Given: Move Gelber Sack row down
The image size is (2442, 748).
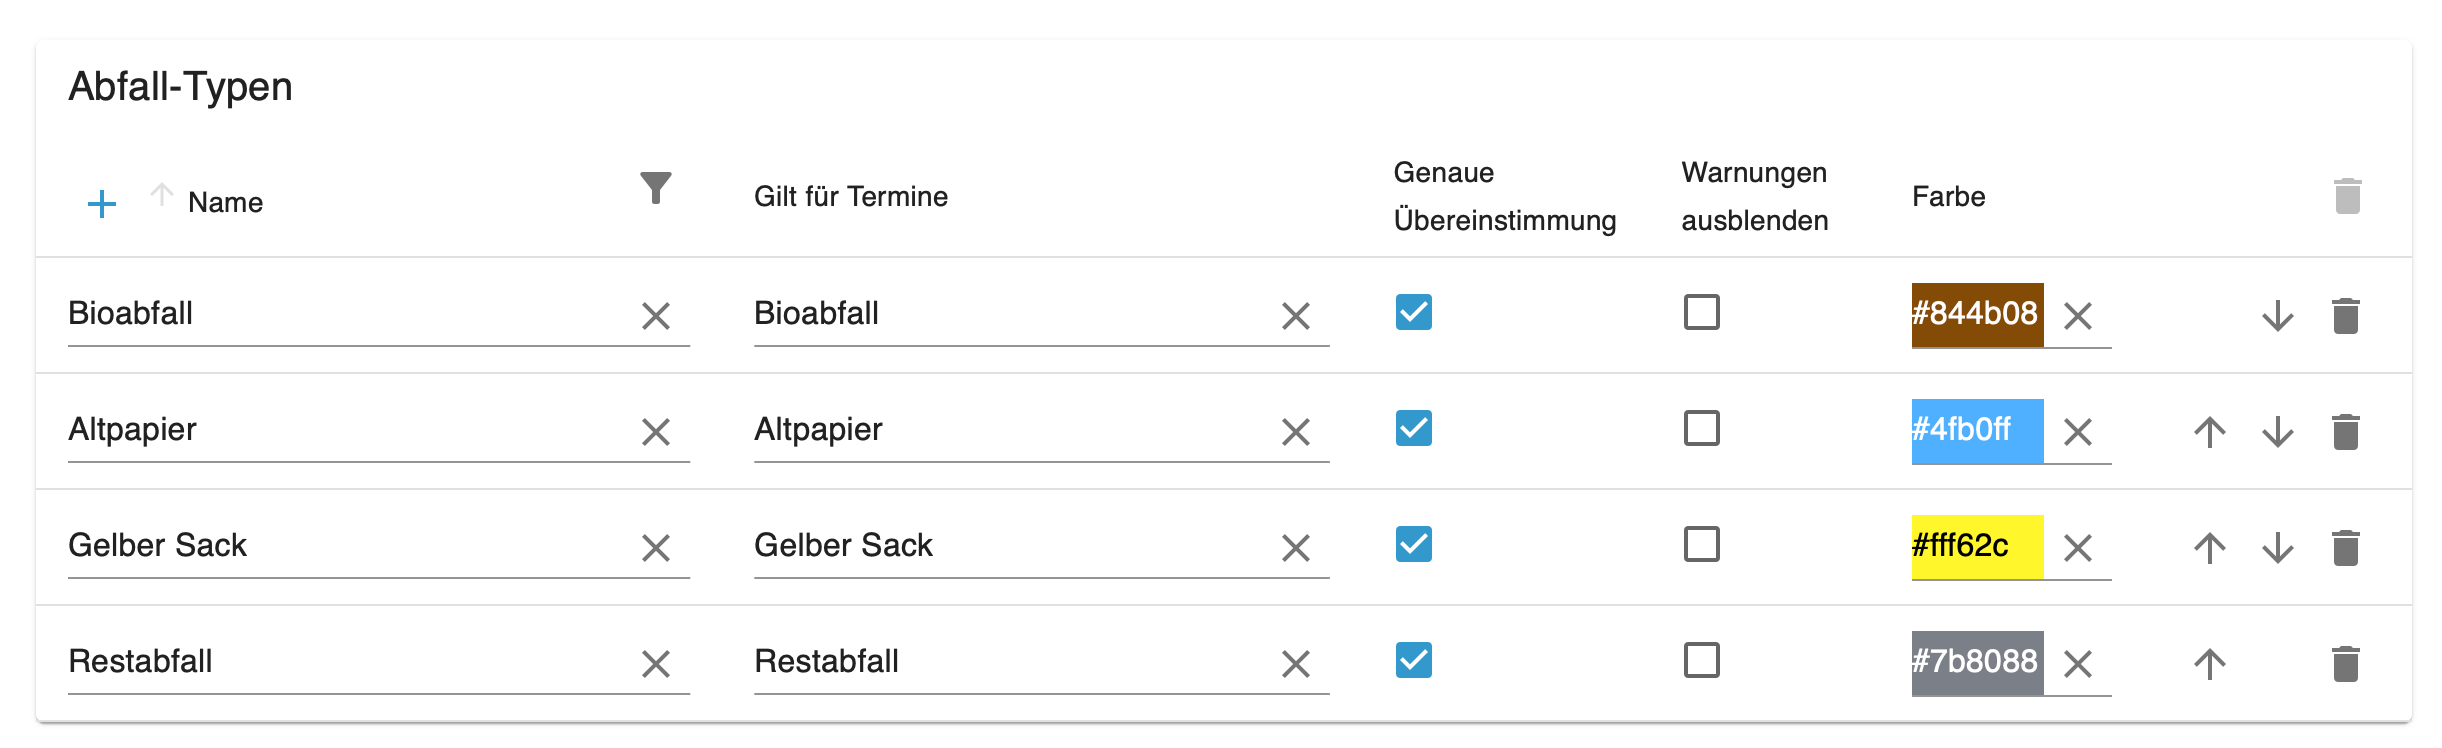Looking at the screenshot, I should pyautogui.click(x=2278, y=548).
